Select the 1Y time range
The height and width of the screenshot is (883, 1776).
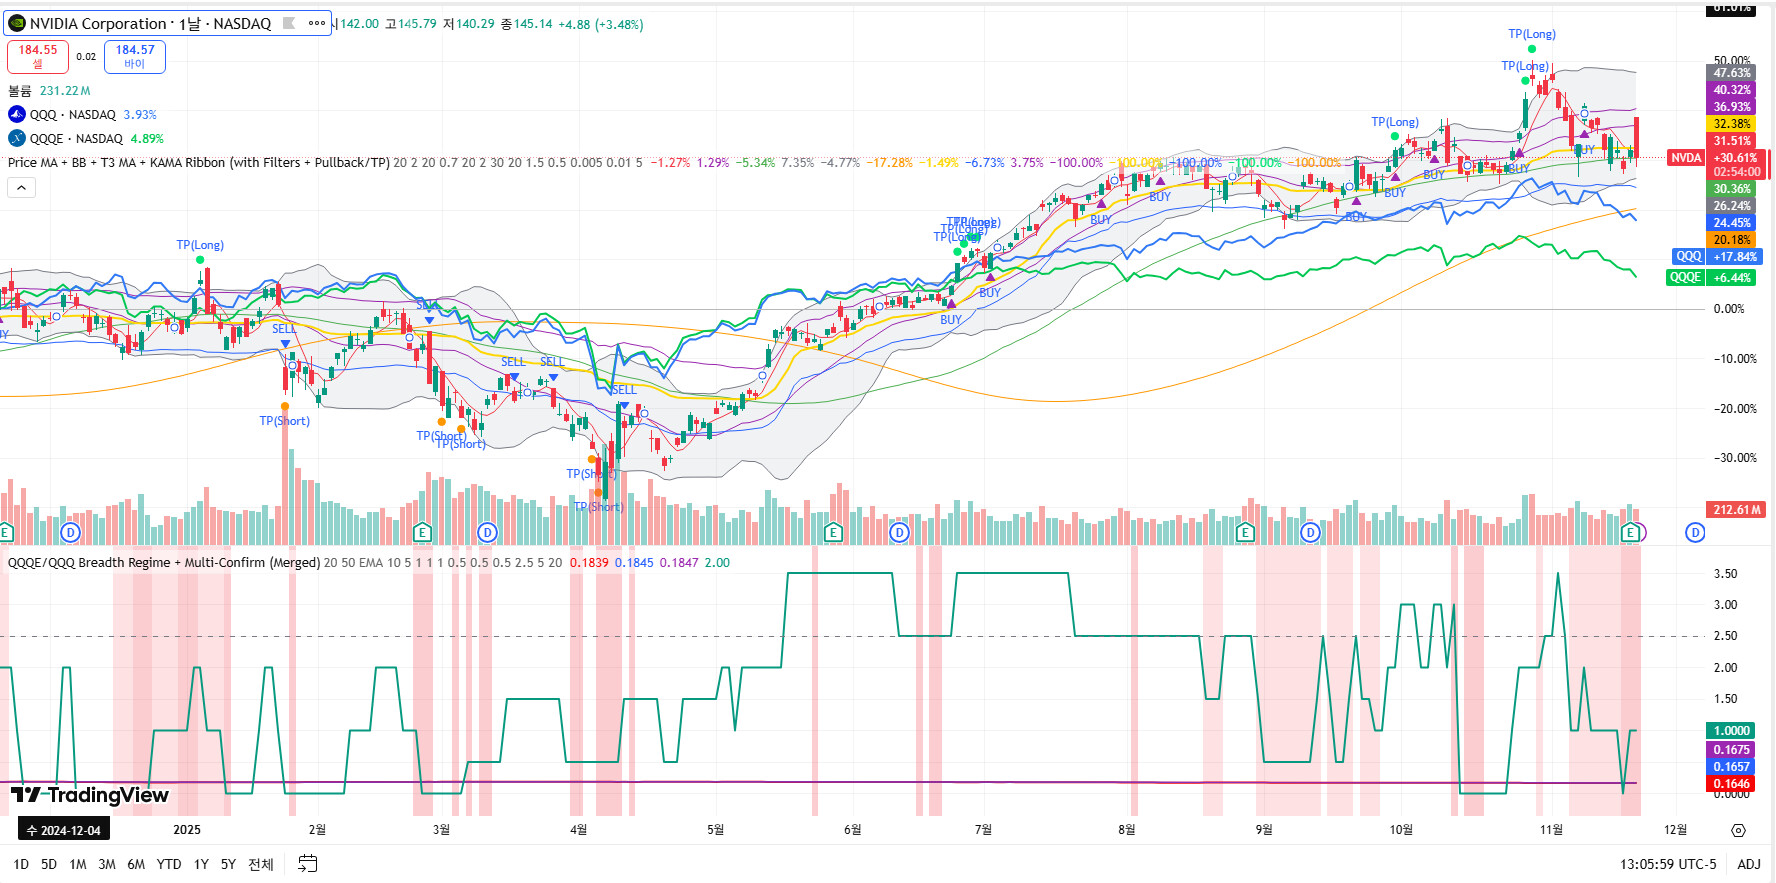pos(201,864)
